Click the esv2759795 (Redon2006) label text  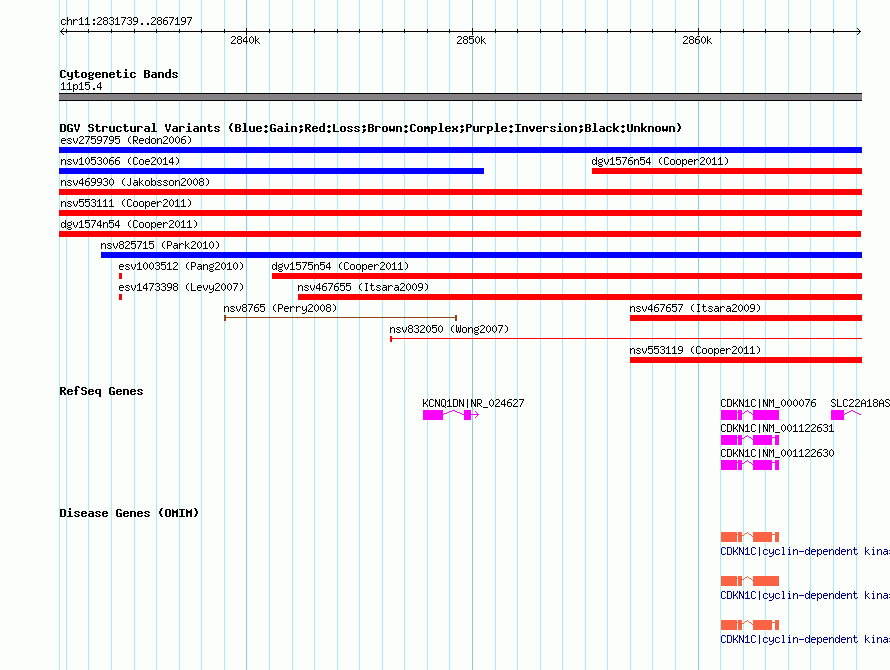click(126, 140)
